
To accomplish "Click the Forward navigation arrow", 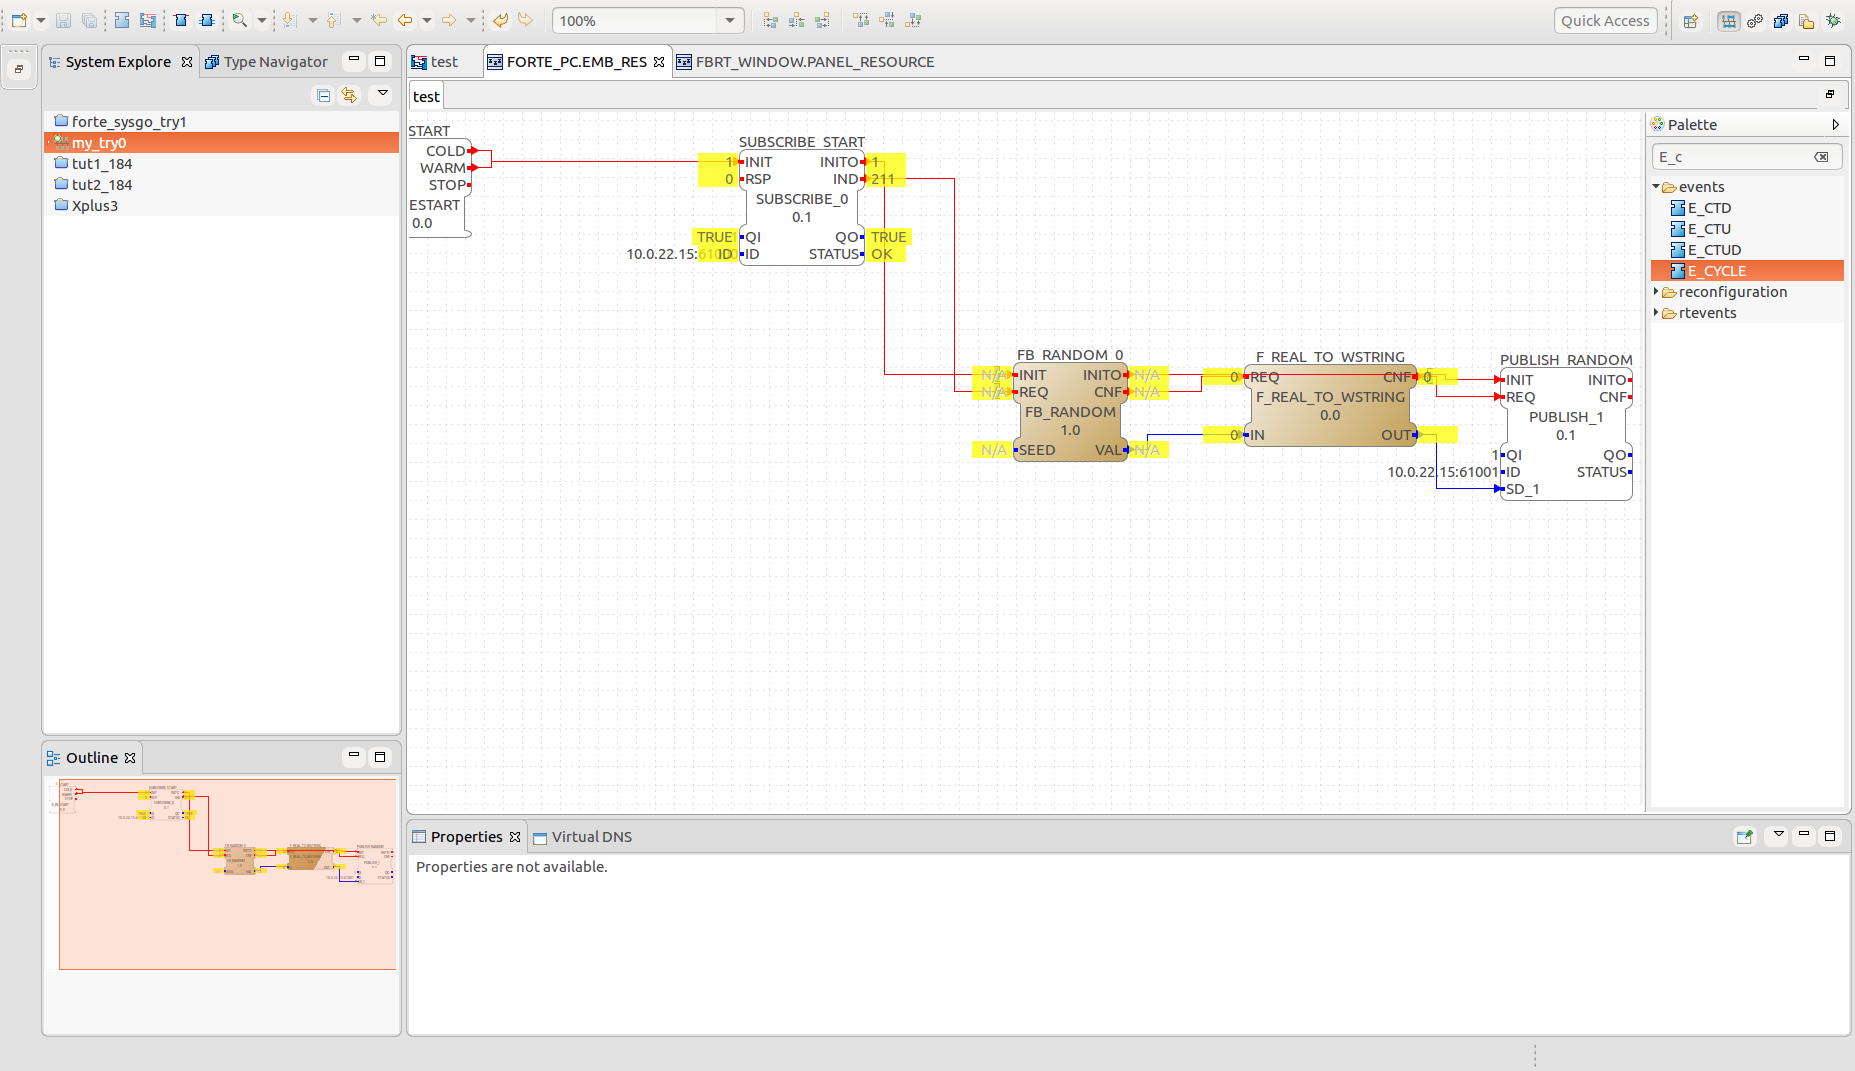I will 449,20.
